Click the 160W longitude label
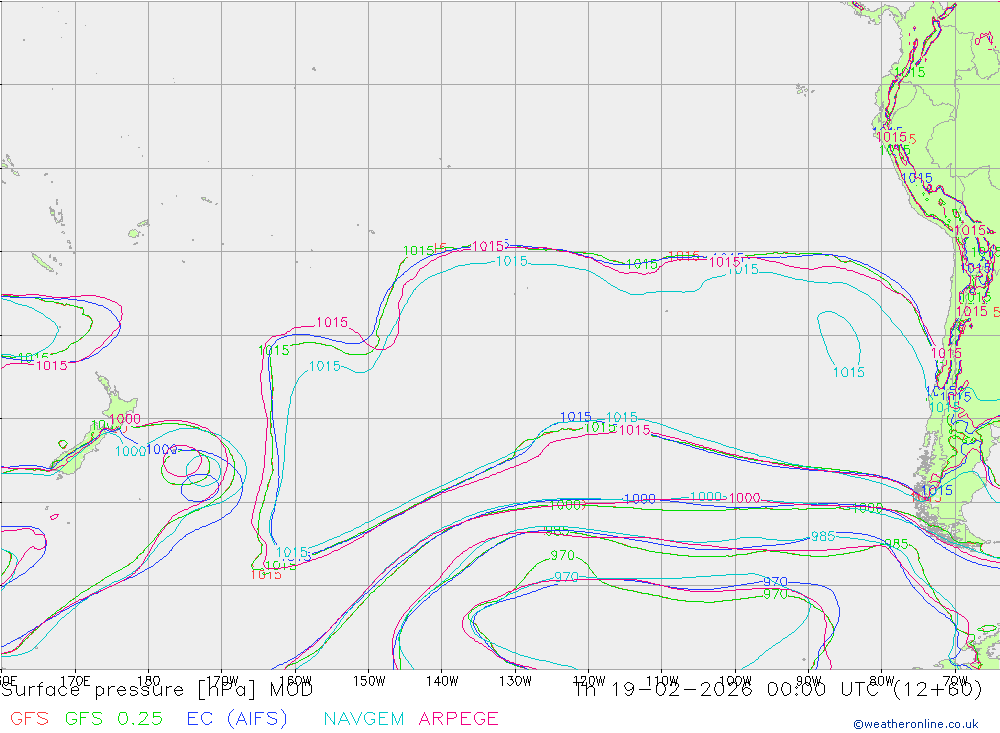Screen dimensions: 1000x733 (295, 681)
